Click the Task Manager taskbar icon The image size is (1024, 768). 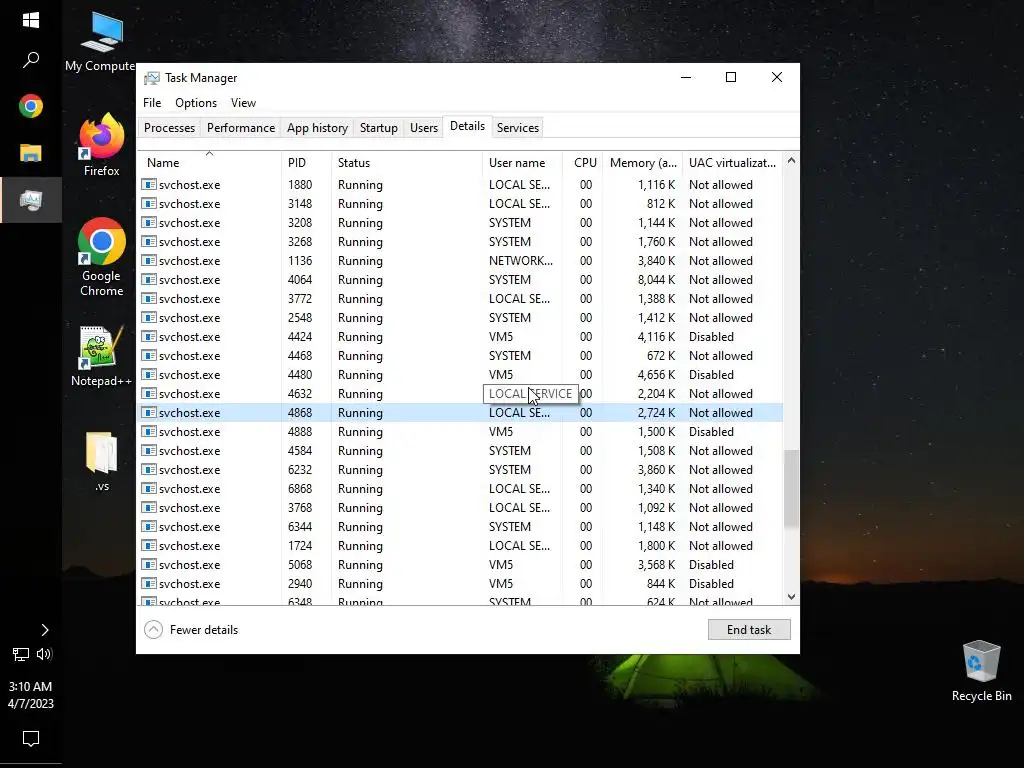[31, 200]
